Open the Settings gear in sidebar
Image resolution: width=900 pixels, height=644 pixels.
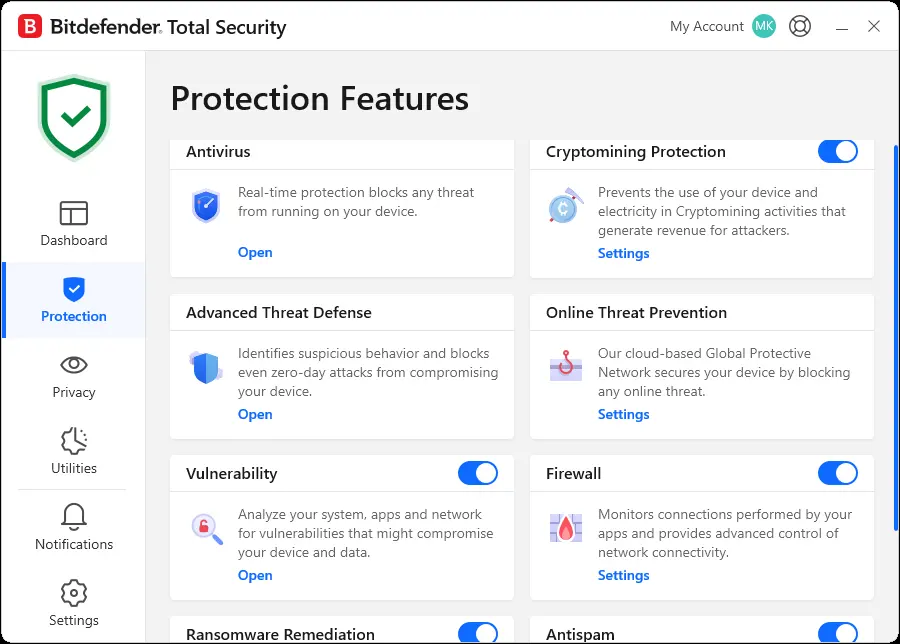point(73,593)
